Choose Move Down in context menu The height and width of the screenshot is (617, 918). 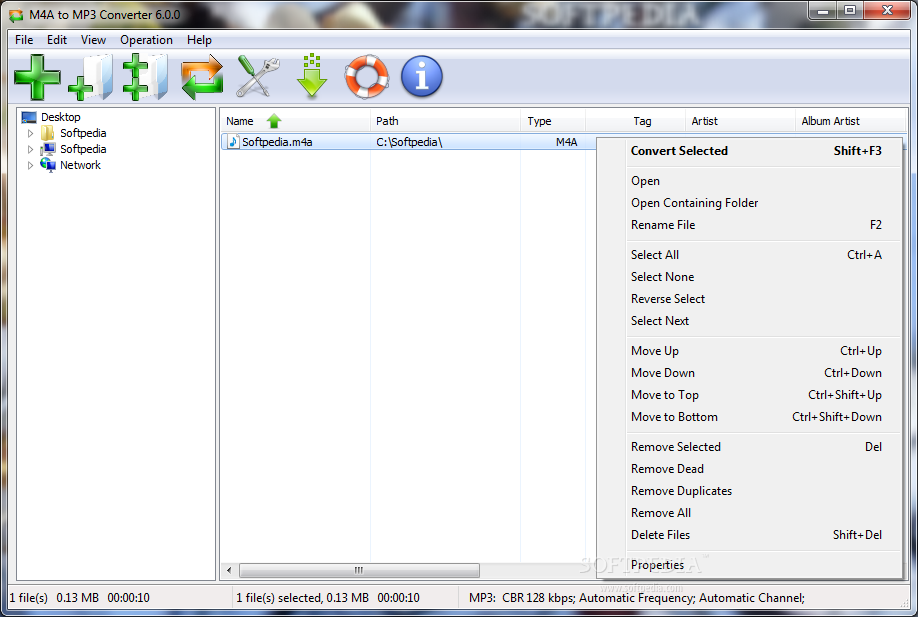749,373
